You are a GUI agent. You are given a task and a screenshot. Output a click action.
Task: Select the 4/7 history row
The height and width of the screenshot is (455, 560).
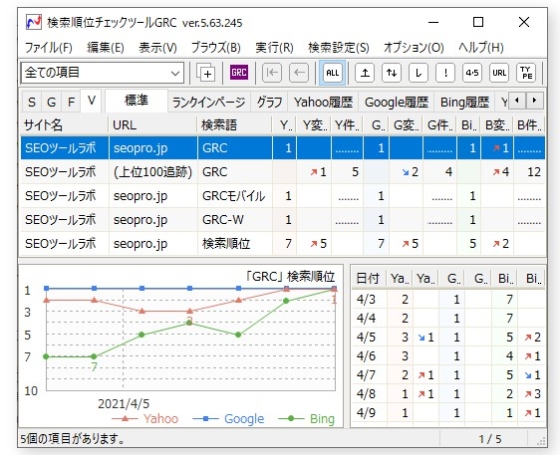[x=448, y=375]
